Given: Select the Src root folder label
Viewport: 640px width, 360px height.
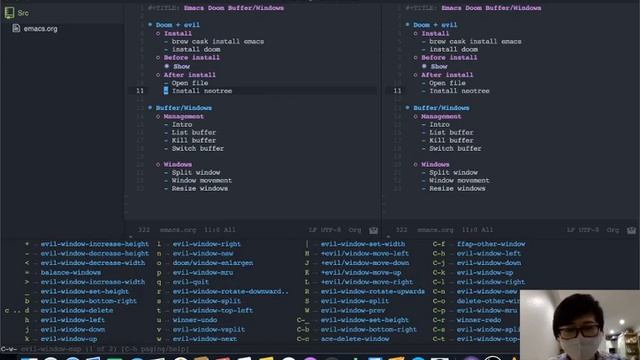Looking at the screenshot, I should pos(23,13).
